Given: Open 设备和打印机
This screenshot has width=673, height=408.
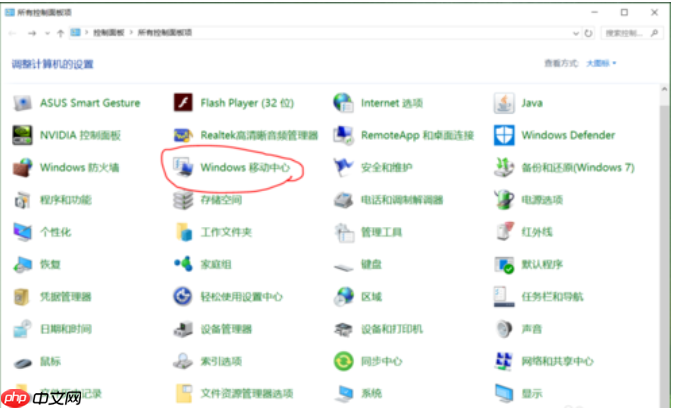Looking at the screenshot, I should pyautogui.click(x=392, y=329).
